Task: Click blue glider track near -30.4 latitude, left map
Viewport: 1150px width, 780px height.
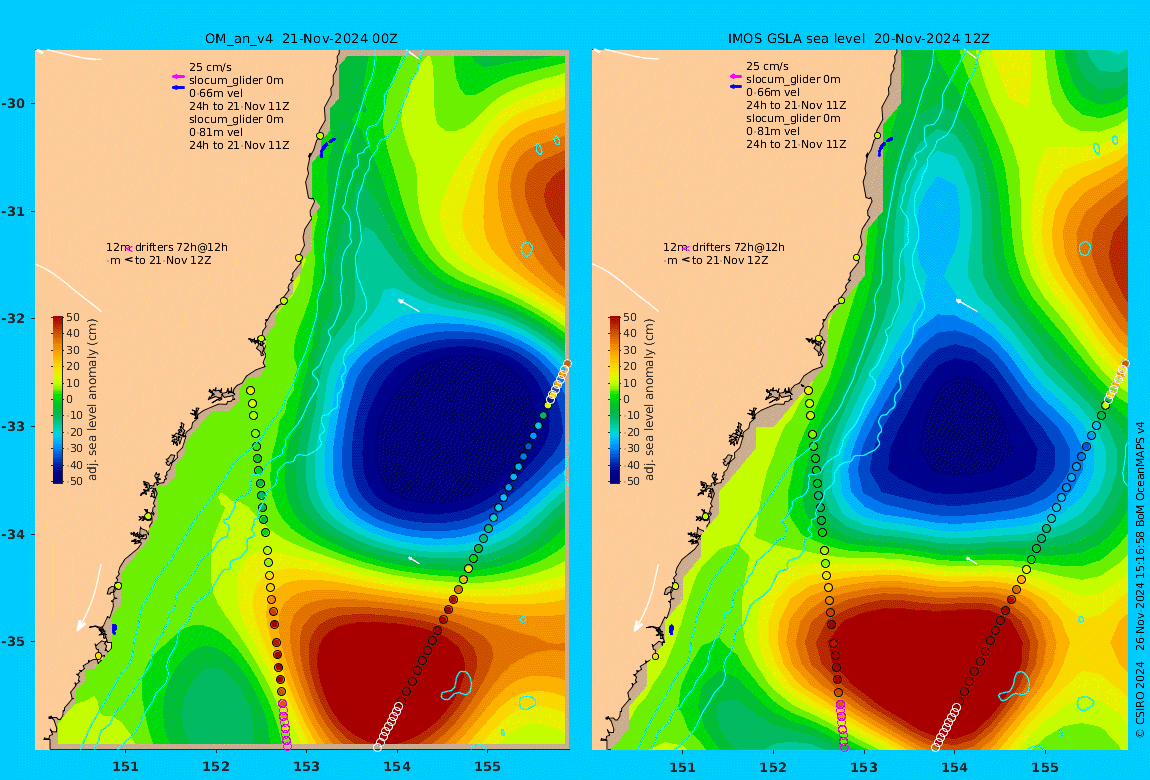Action: (326, 147)
